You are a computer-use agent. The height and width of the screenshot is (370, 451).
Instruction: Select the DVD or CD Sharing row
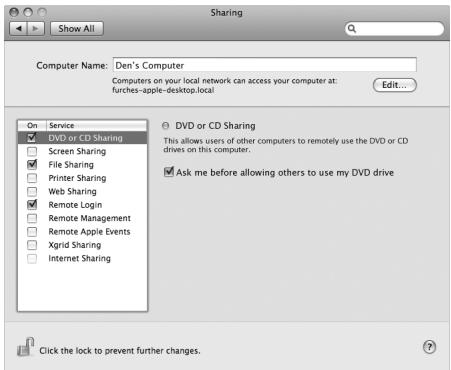pos(82,138)
